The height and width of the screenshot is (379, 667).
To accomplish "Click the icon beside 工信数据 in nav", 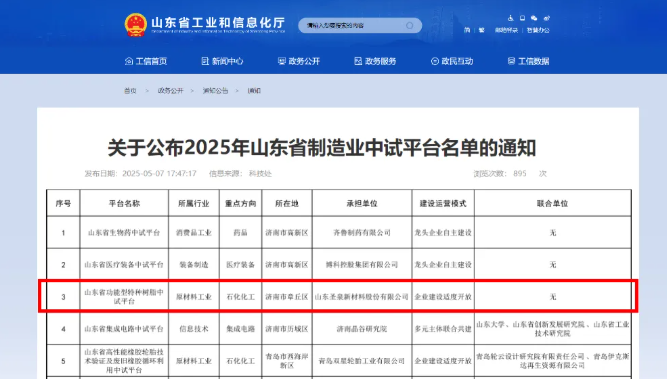I will pos(511,61).
